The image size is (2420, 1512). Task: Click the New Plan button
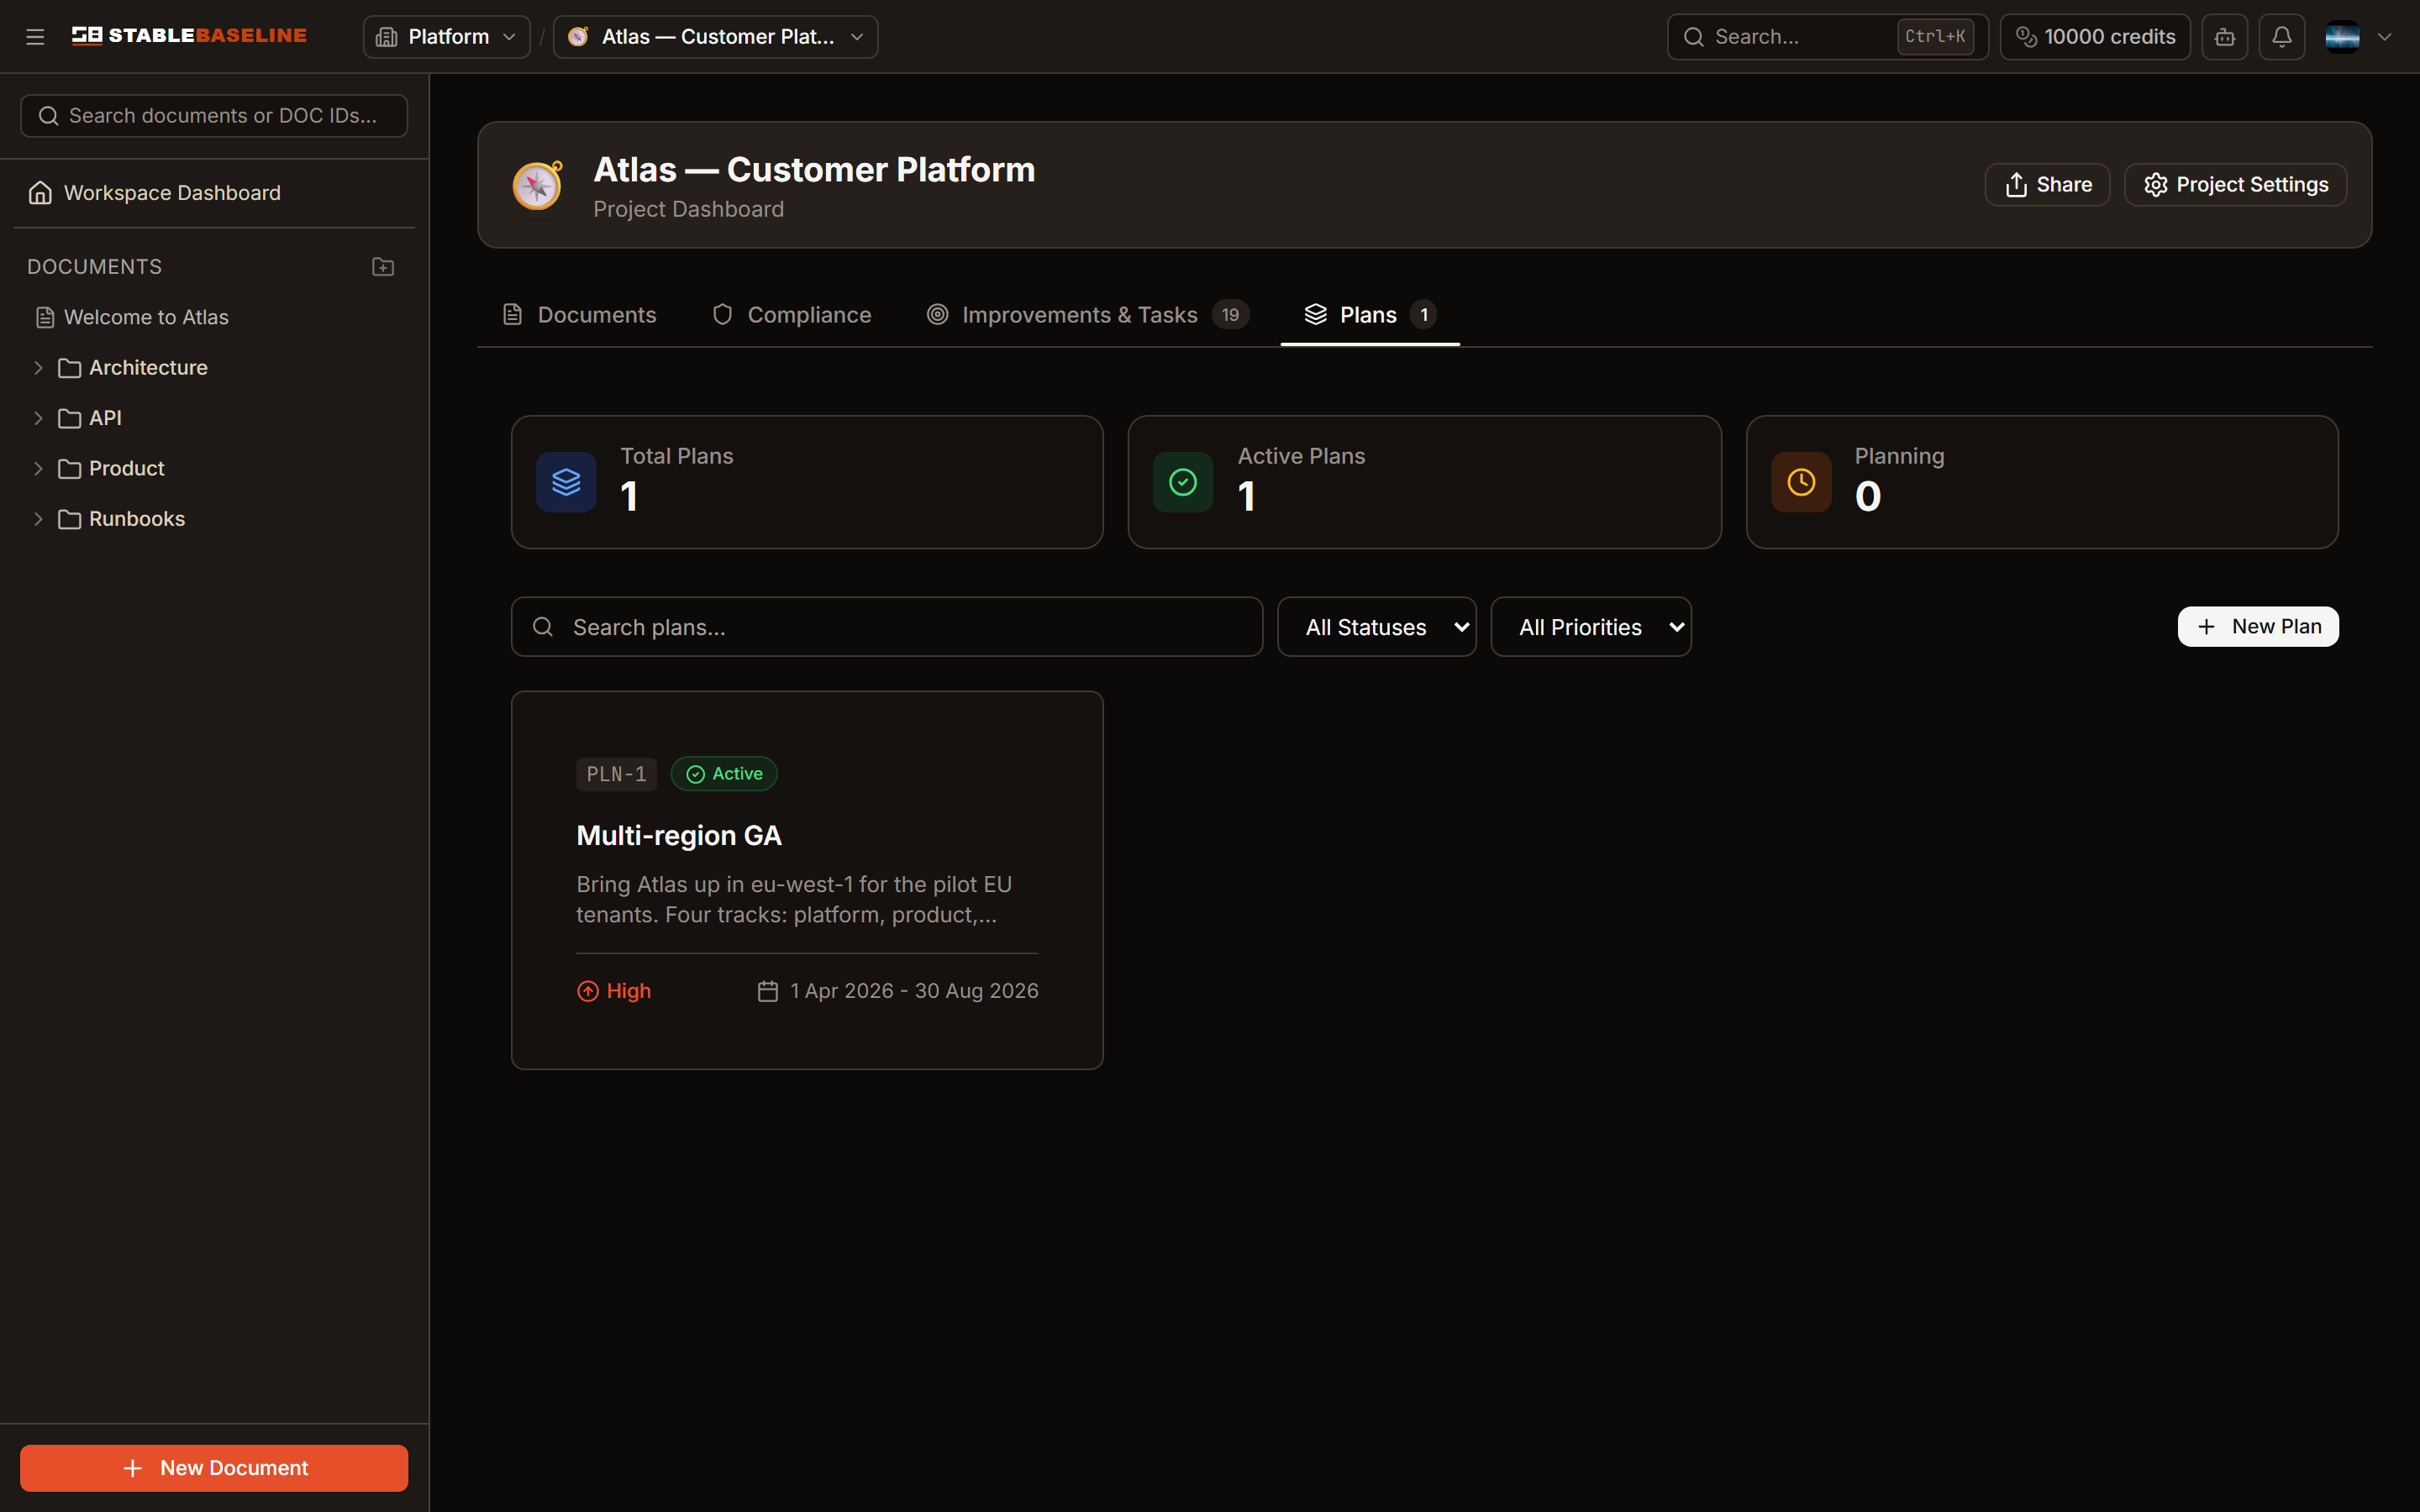[x=2257, y=627]
